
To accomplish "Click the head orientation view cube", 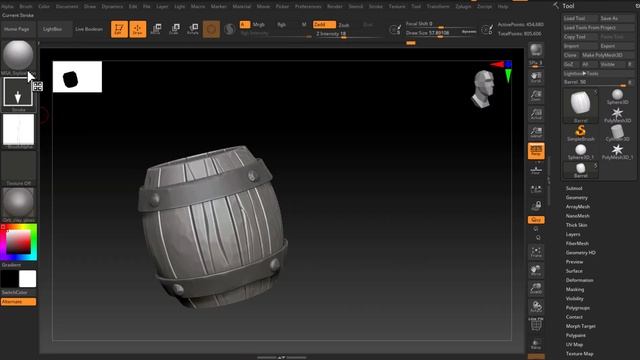I will point(484,89).
